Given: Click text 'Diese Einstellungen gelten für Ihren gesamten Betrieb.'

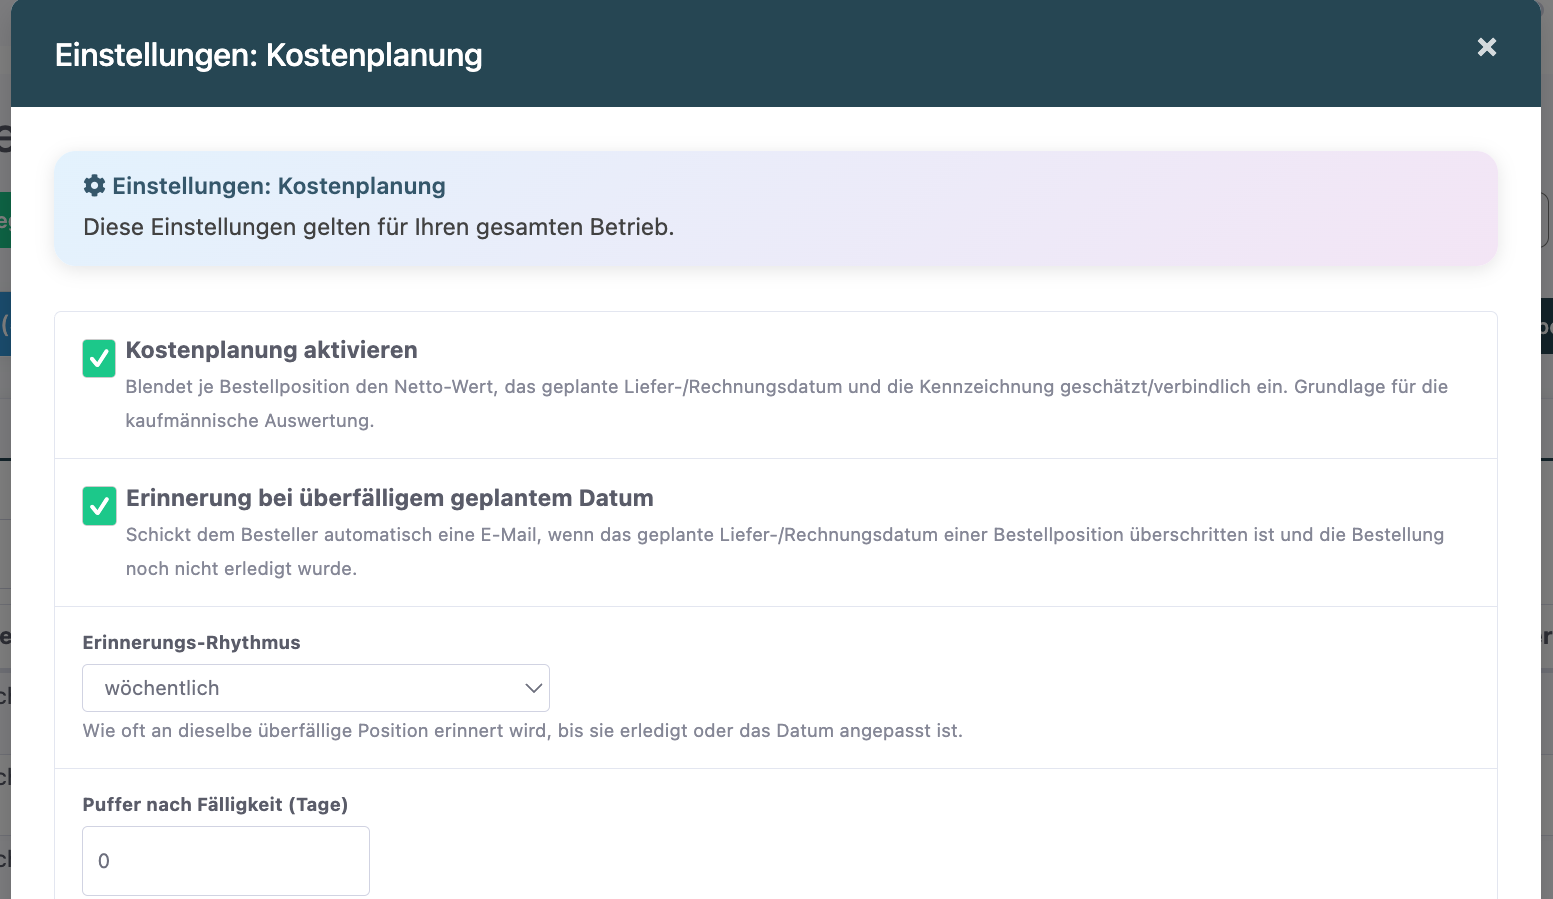Looking at the screenshot, I should (379, 227).
